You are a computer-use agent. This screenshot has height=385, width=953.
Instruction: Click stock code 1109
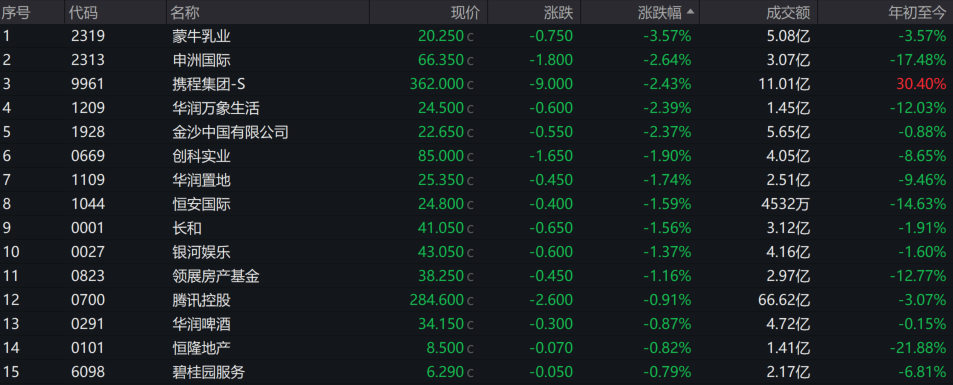[x=87, y=180]
